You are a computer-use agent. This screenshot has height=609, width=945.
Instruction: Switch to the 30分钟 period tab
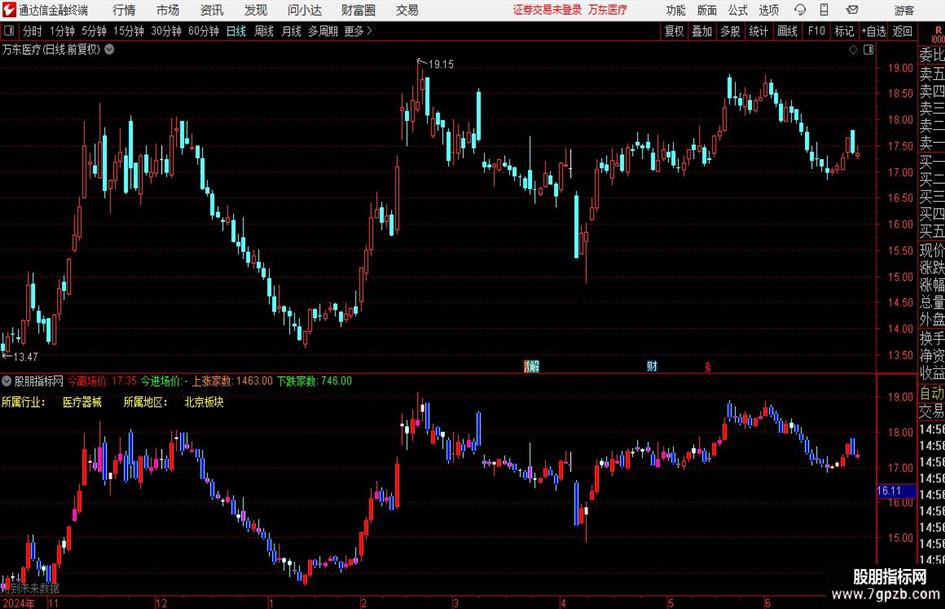(166, 31)
